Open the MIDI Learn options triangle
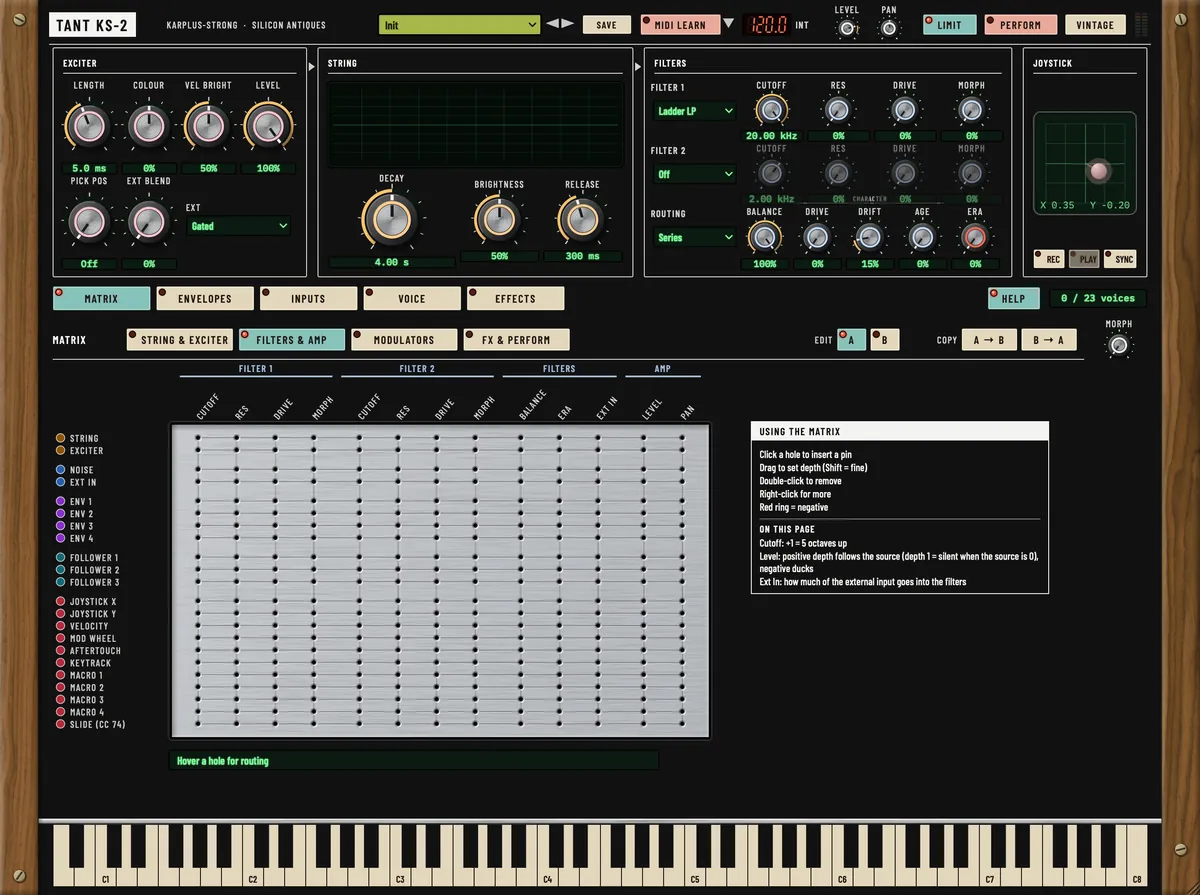 (728, 24)
